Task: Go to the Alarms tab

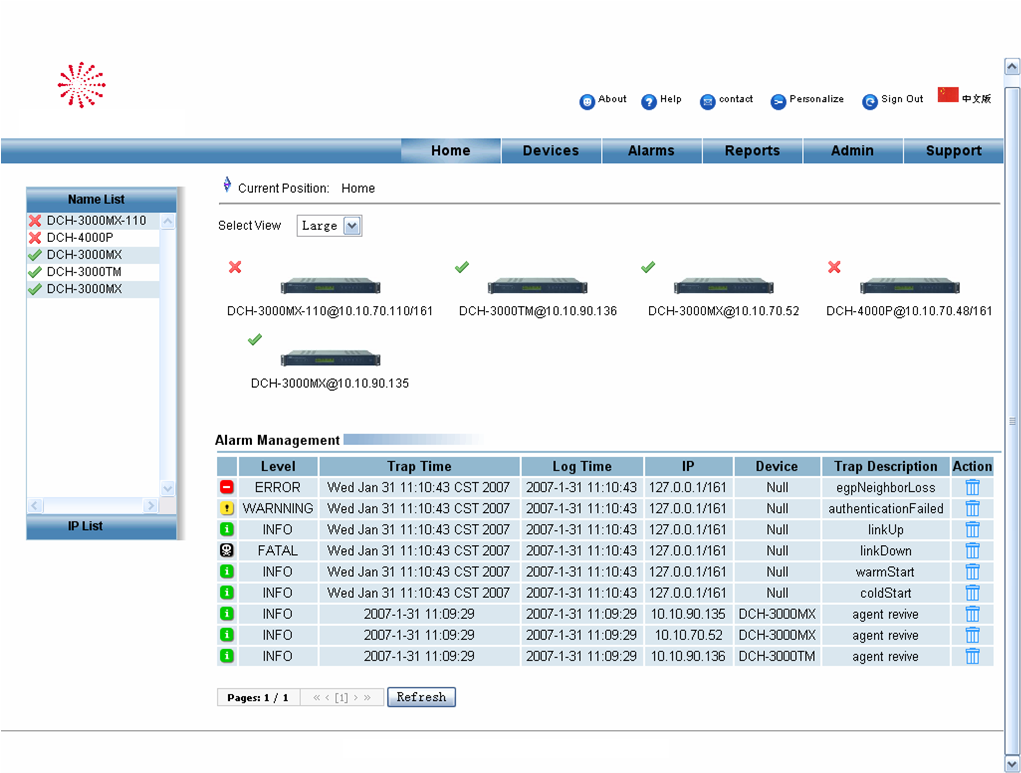Action: point(651,151)
